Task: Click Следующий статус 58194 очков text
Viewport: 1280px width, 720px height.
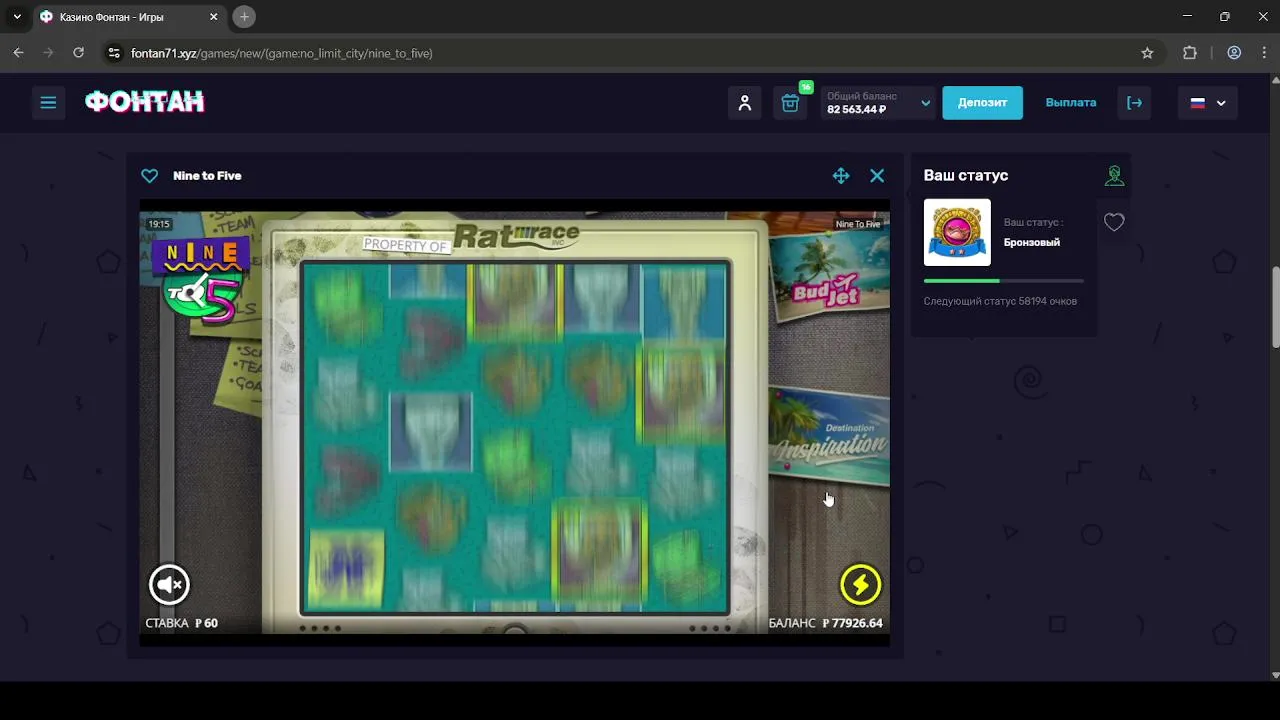Action: pyautogui.click(x=1000, y=301)
